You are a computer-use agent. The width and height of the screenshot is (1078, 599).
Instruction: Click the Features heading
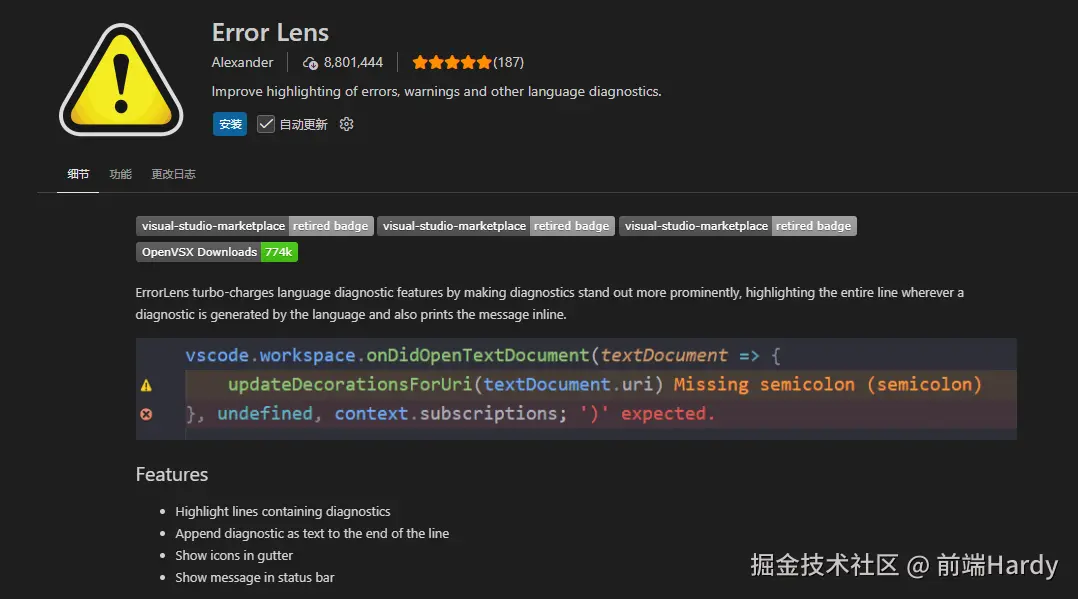(x=172, y=475)
